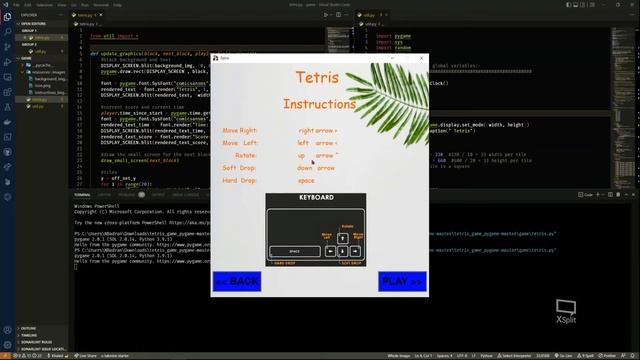Click the split terminal icon in panel

click(610, 195)
